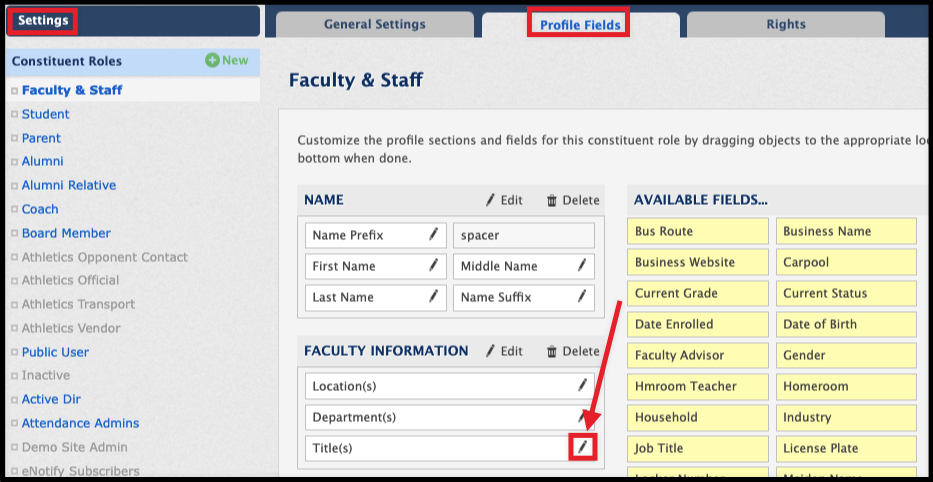Select the Public User role

pos(55,352)
